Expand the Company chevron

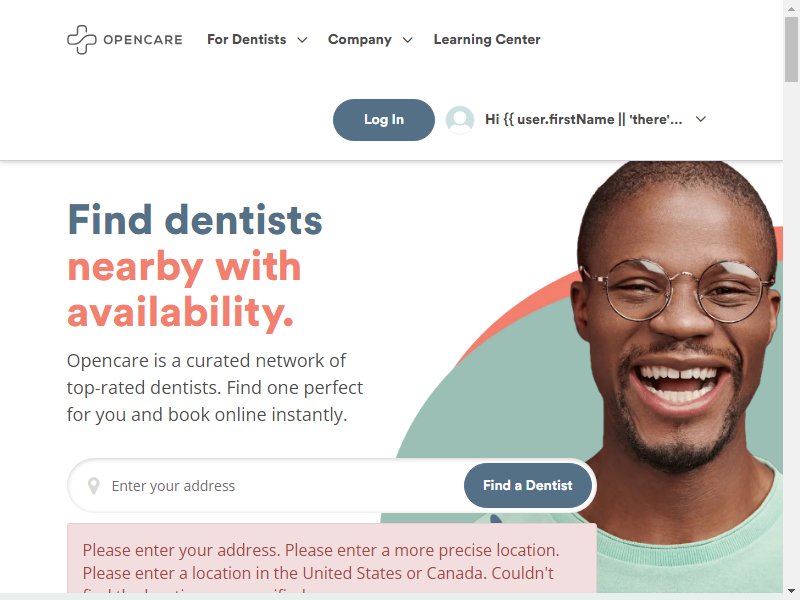click(407, 40)
